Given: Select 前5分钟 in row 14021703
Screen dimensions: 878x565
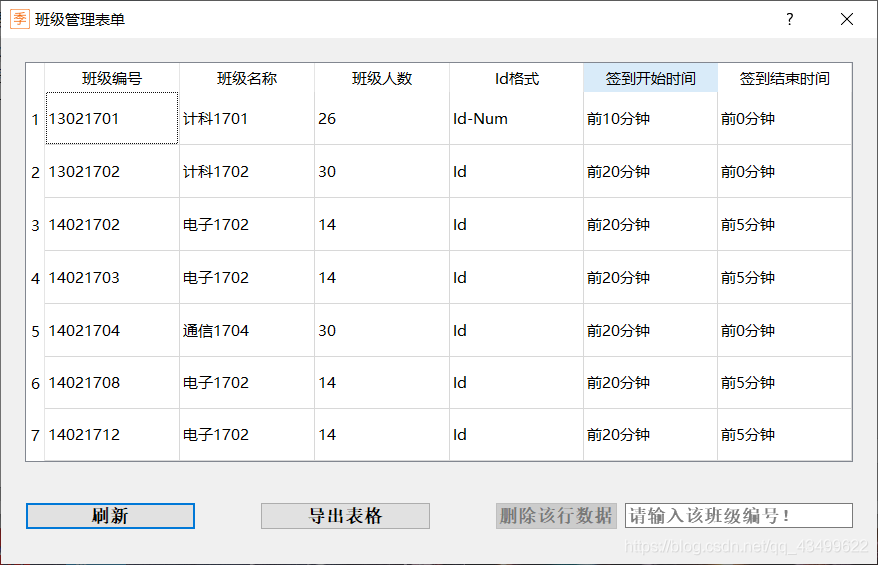Looking at the screenshot, I should (x=784, y=278).
